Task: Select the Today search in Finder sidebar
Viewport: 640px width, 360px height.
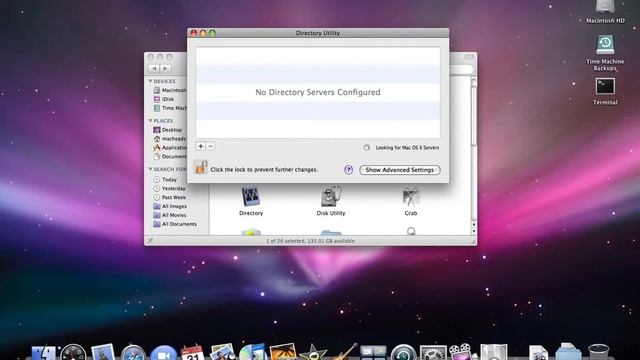Action: 165,180
